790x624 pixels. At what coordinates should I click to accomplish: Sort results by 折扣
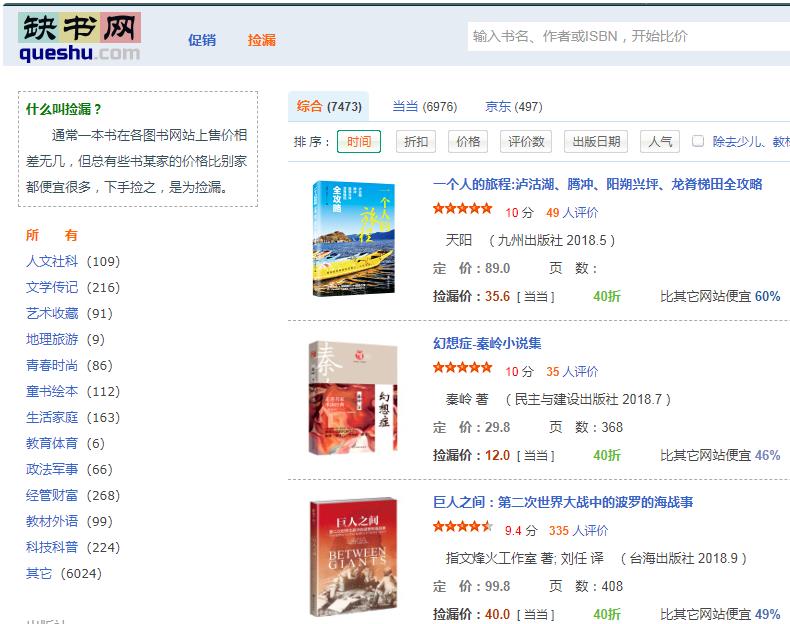416,142
